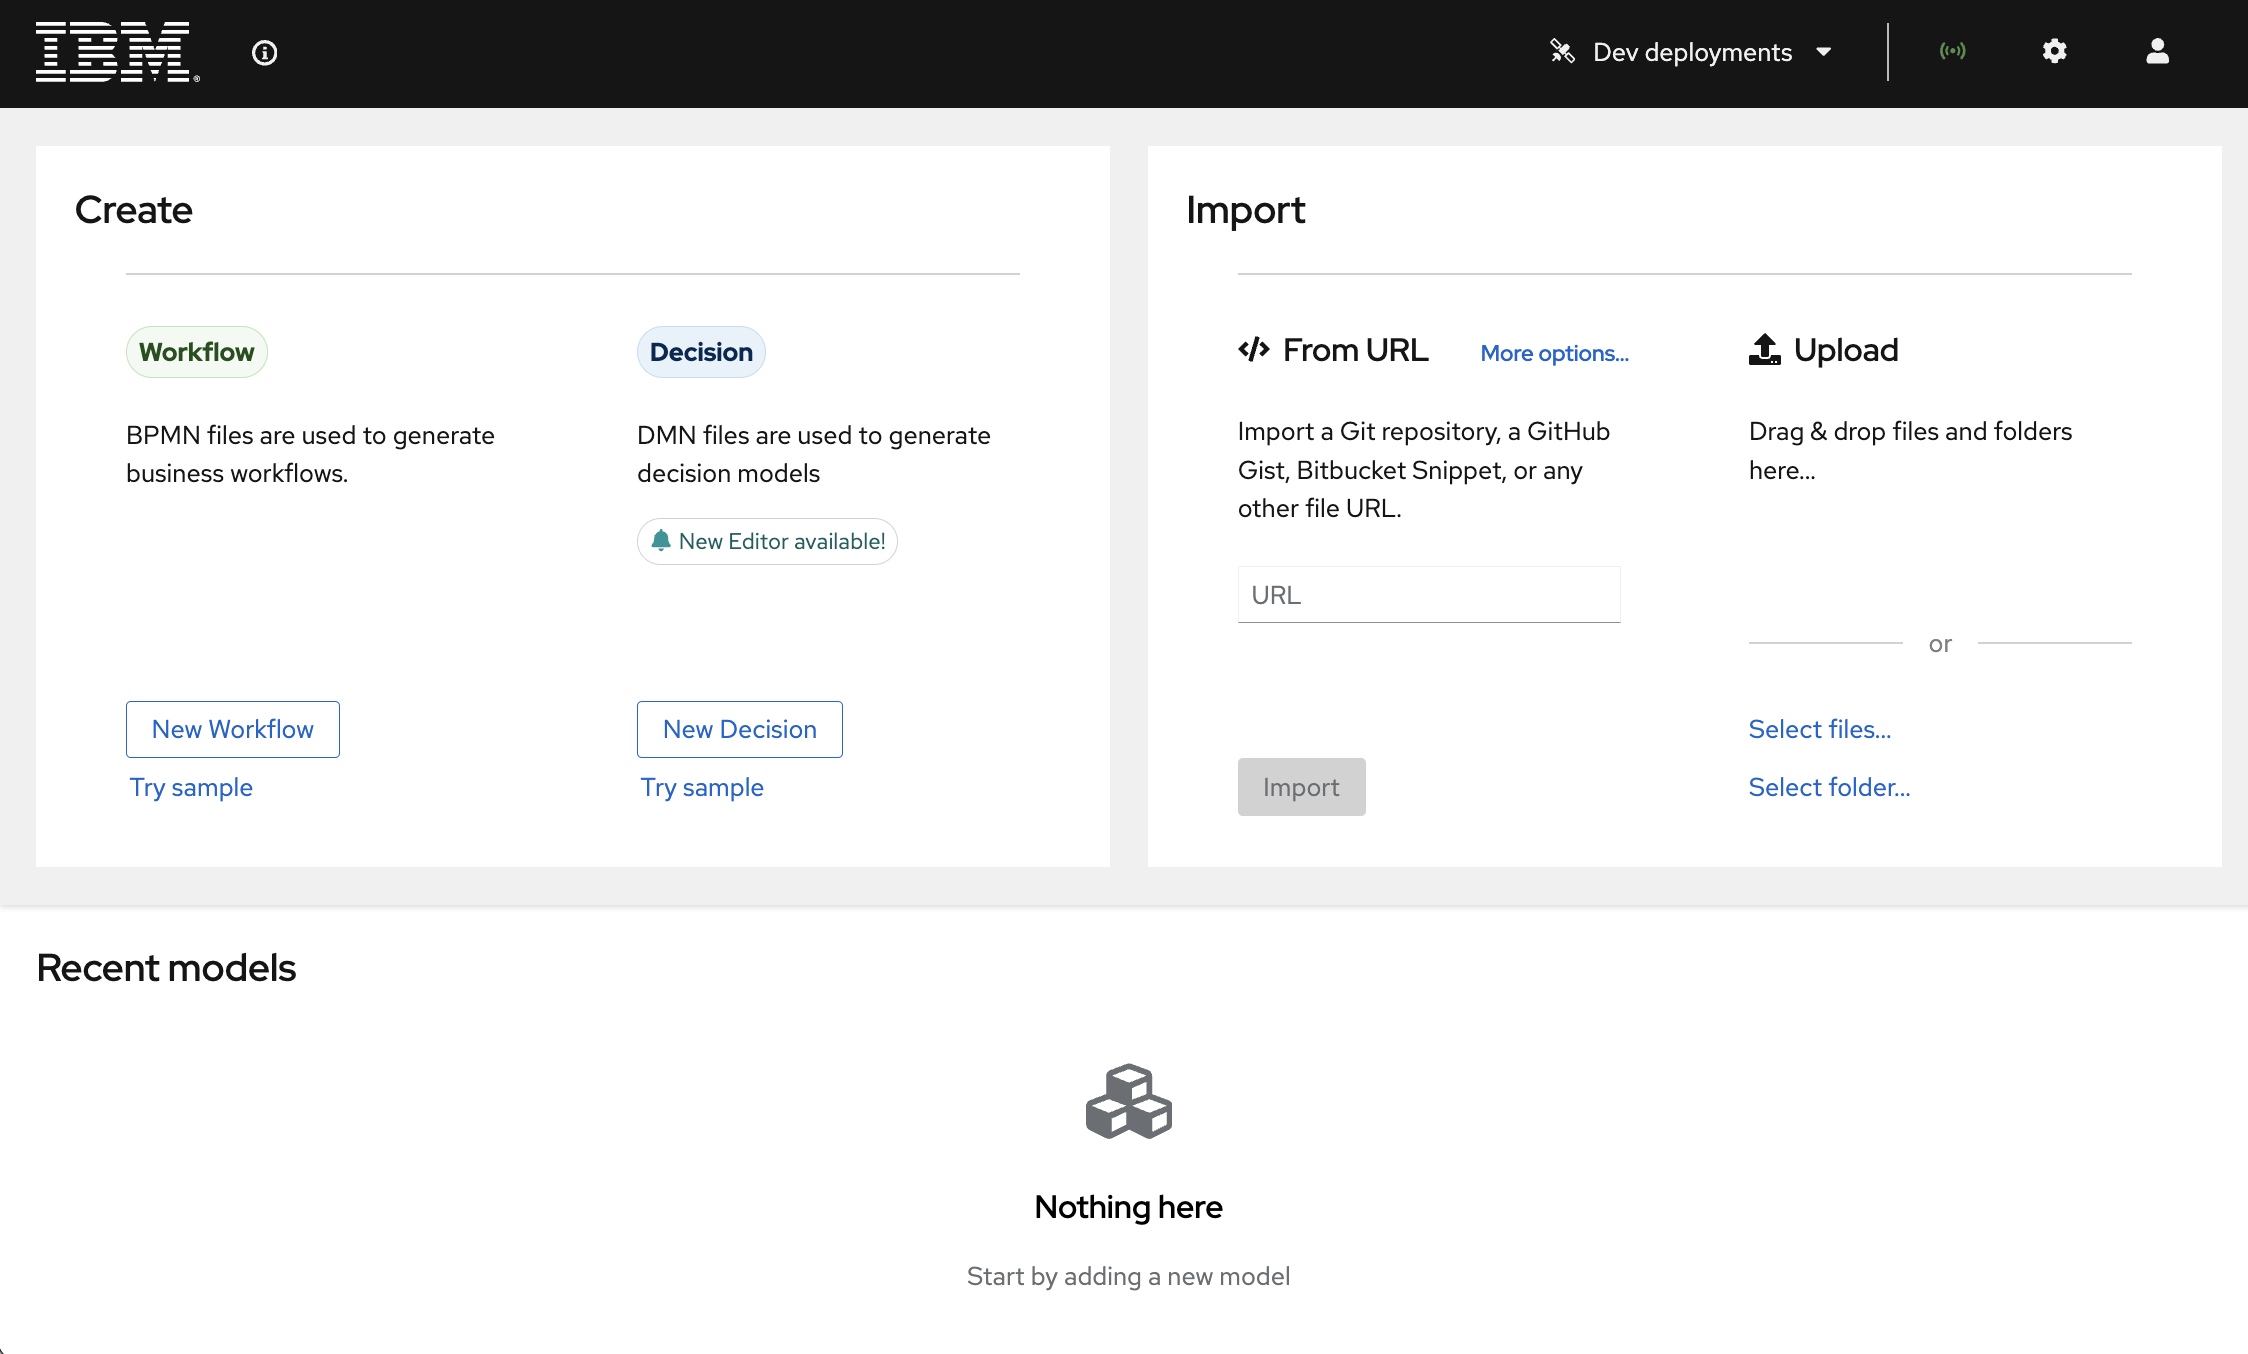Image resolution: width=2248 pixels, height=1354 pixels.
Task: Click the IBM logo
Action: pyautogui.click(x=117, y=52)
